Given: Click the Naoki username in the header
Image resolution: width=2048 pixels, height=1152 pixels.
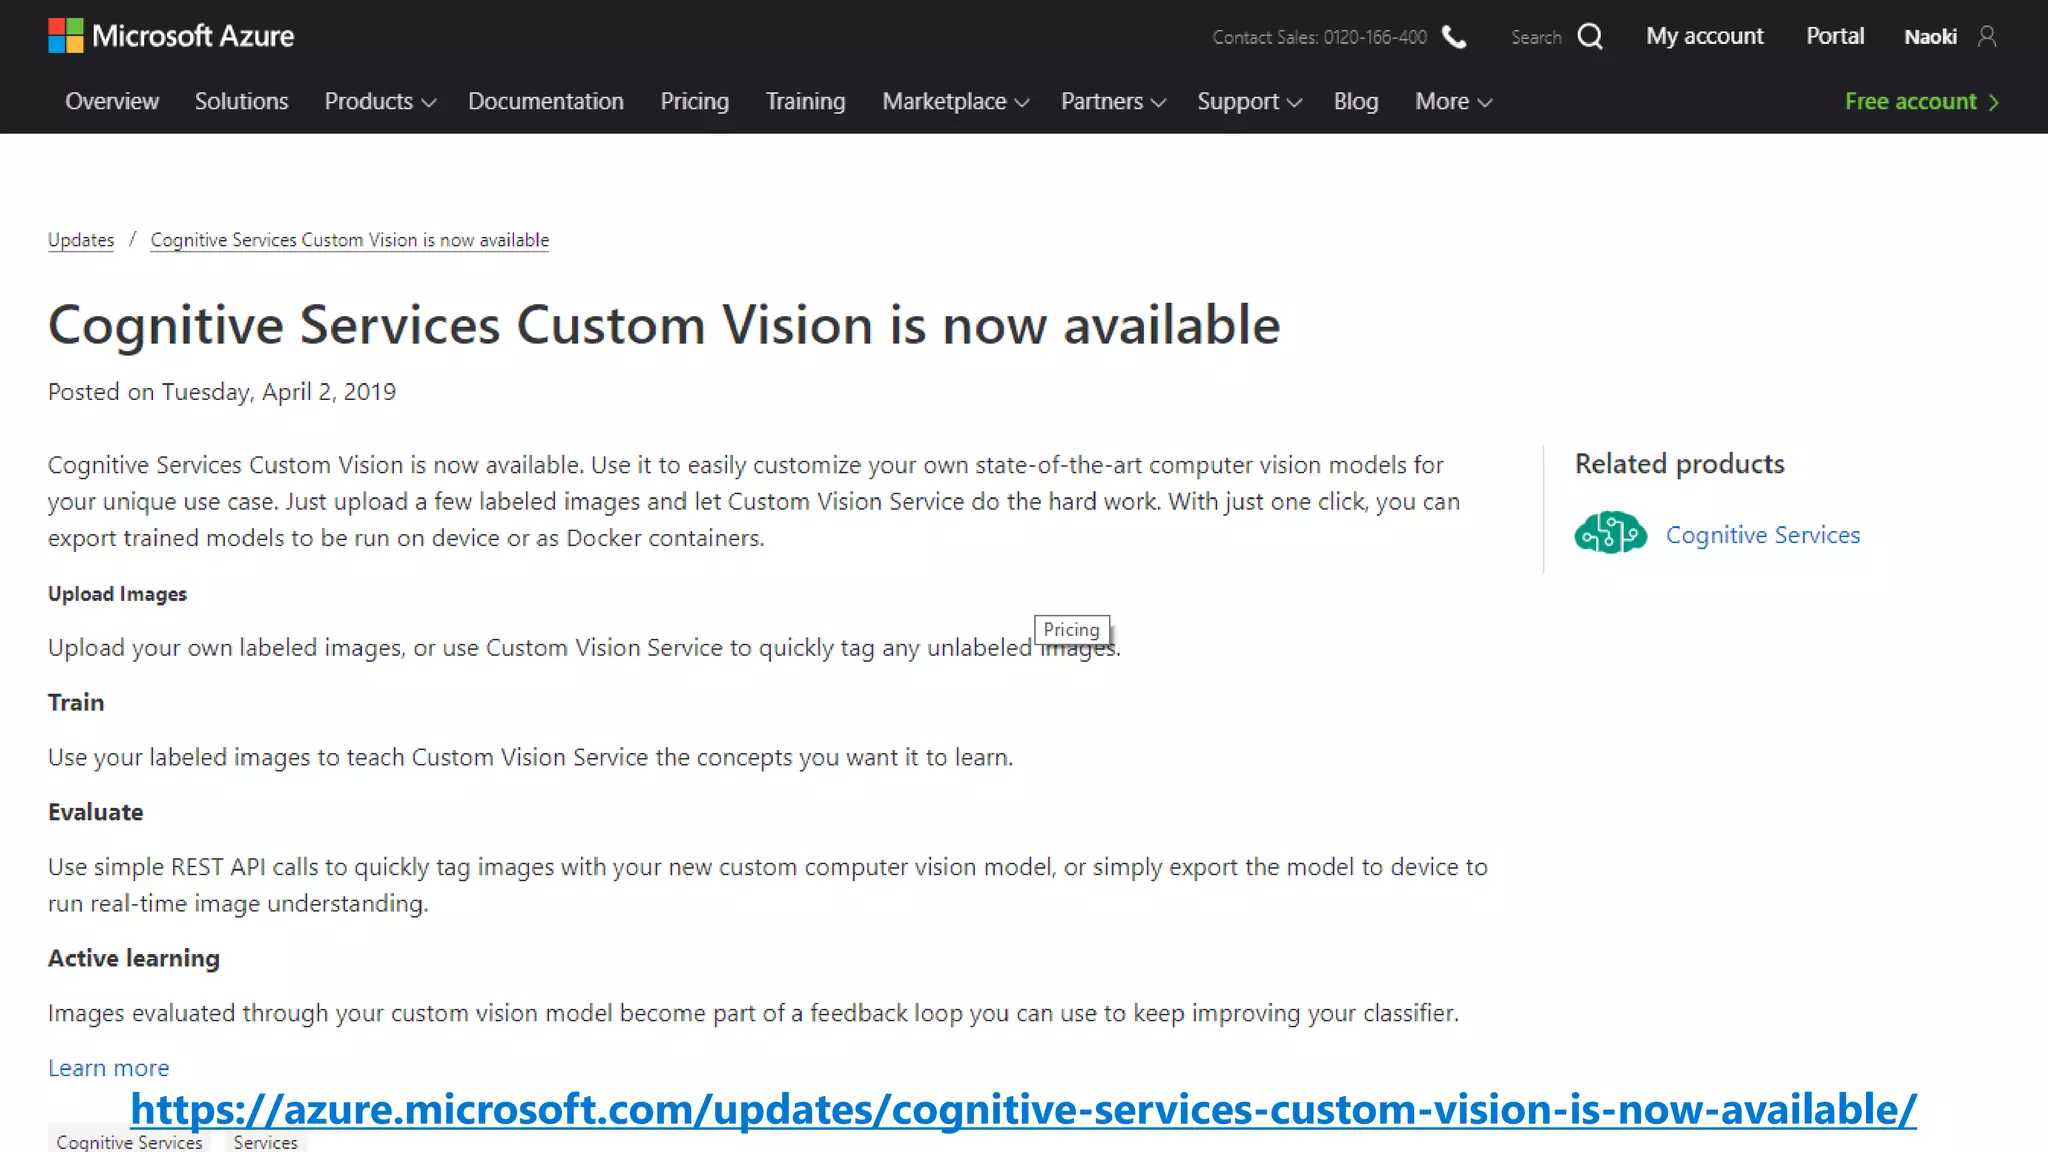Looking at the screenshot, I should (1930, 37).
